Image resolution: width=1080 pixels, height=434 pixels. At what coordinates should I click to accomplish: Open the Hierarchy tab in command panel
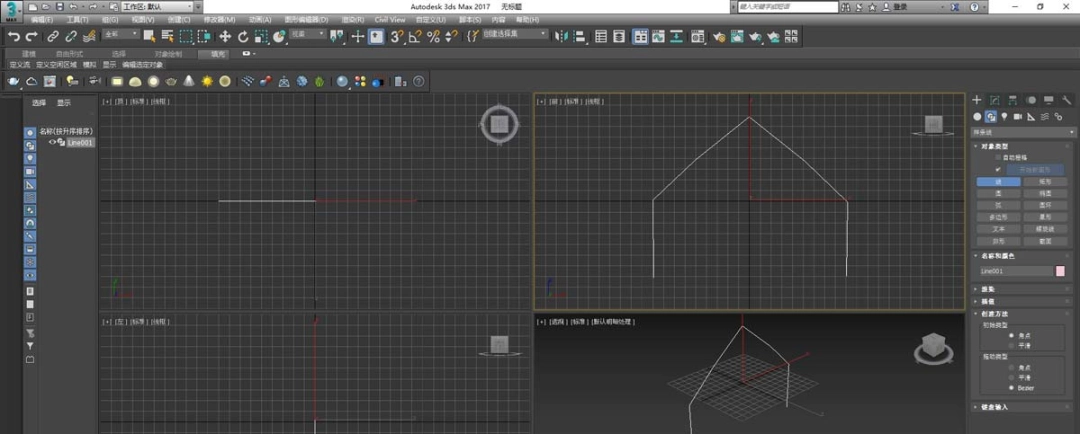(x=1012, y=101)
